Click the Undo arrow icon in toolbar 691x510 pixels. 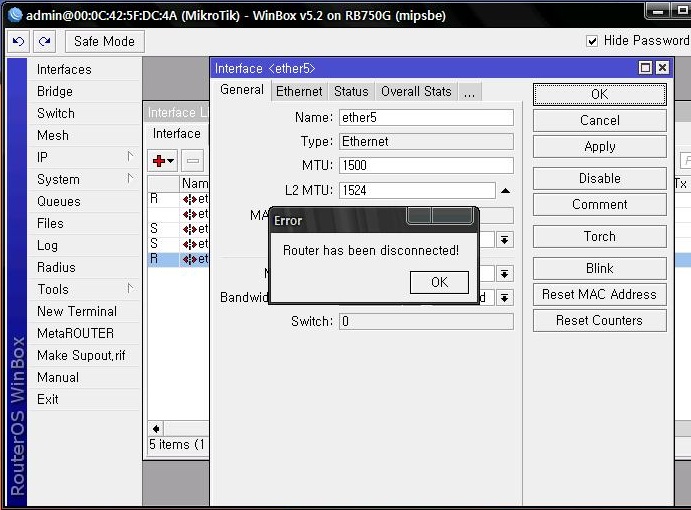click(19, 41)
